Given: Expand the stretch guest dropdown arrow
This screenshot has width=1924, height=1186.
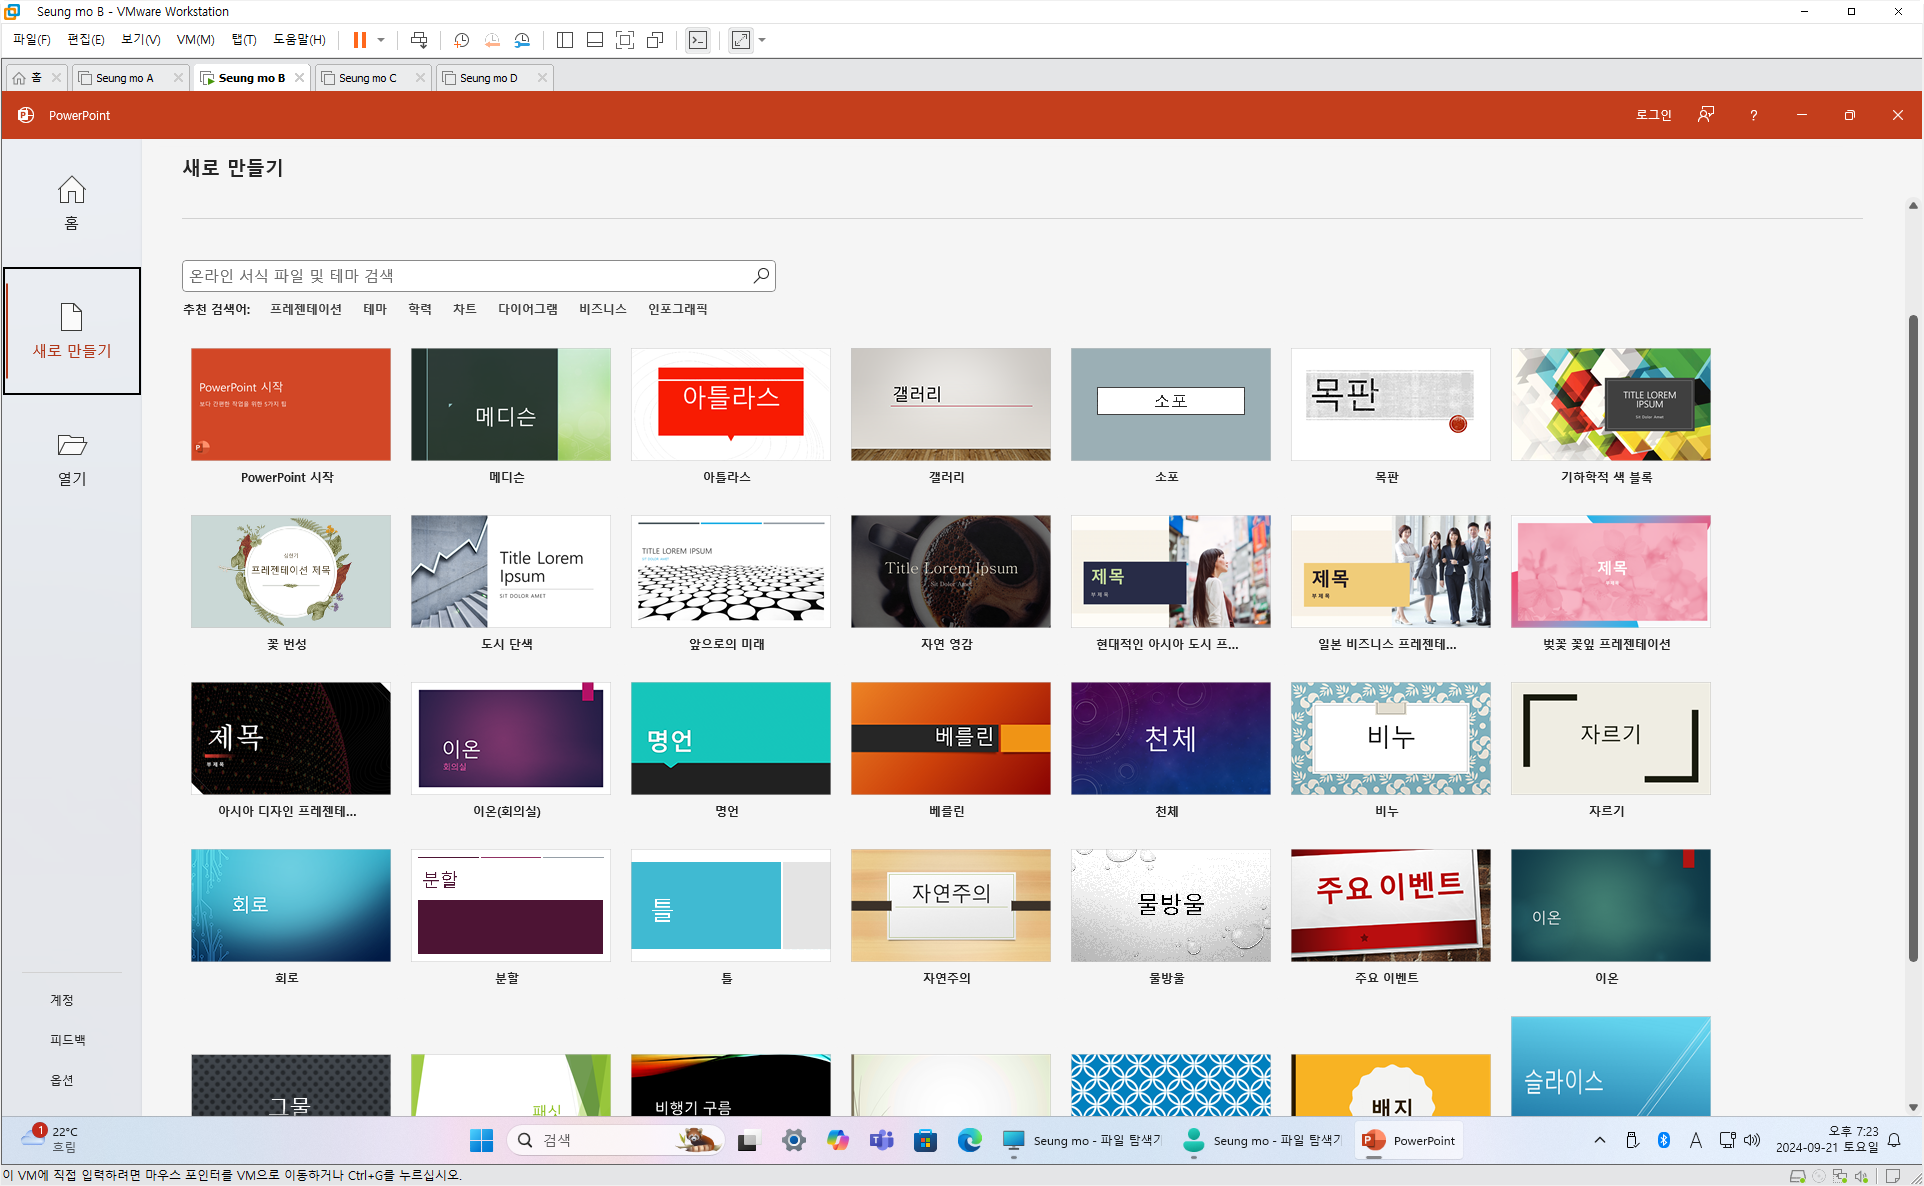Looking at the screenshot, I should pos(763,40).
